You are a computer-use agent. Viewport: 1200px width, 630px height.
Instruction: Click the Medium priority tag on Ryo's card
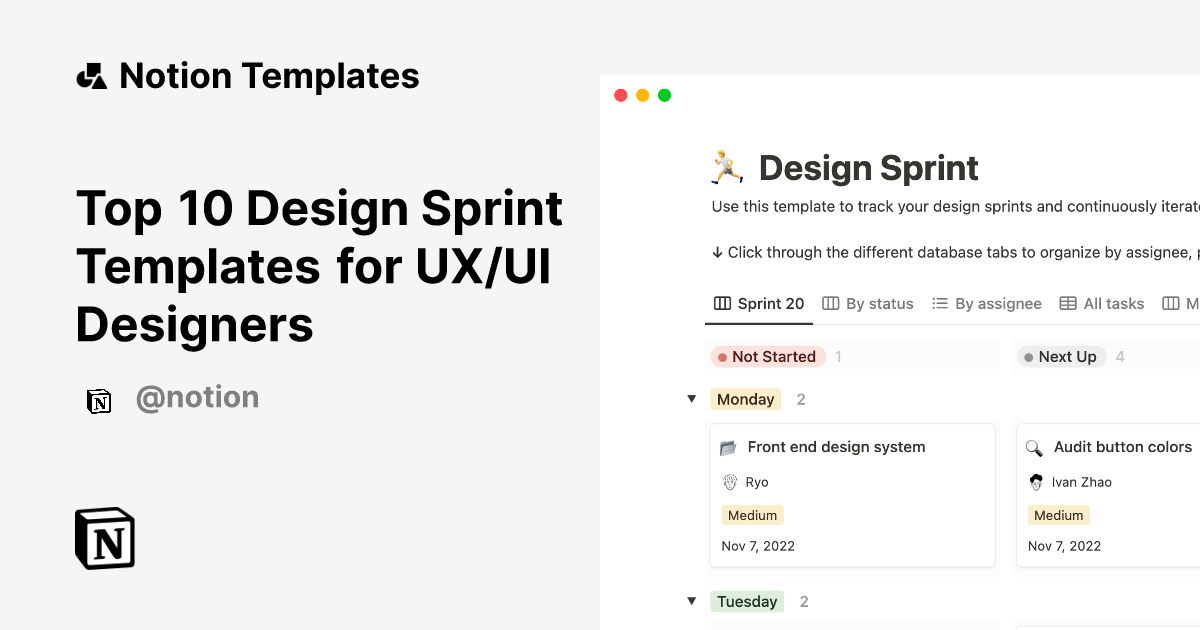[x=752, y=514]
